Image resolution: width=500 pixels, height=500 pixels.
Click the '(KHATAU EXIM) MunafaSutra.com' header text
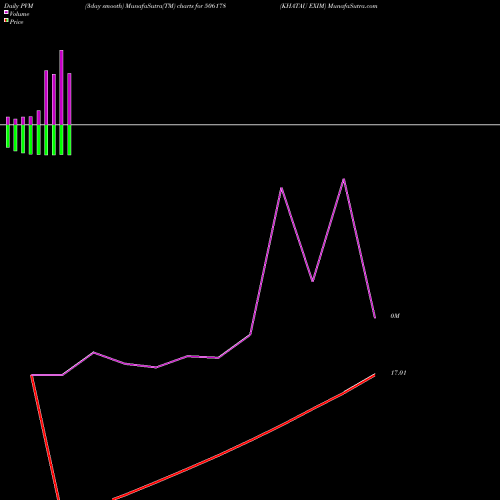[x=328, y=6]
